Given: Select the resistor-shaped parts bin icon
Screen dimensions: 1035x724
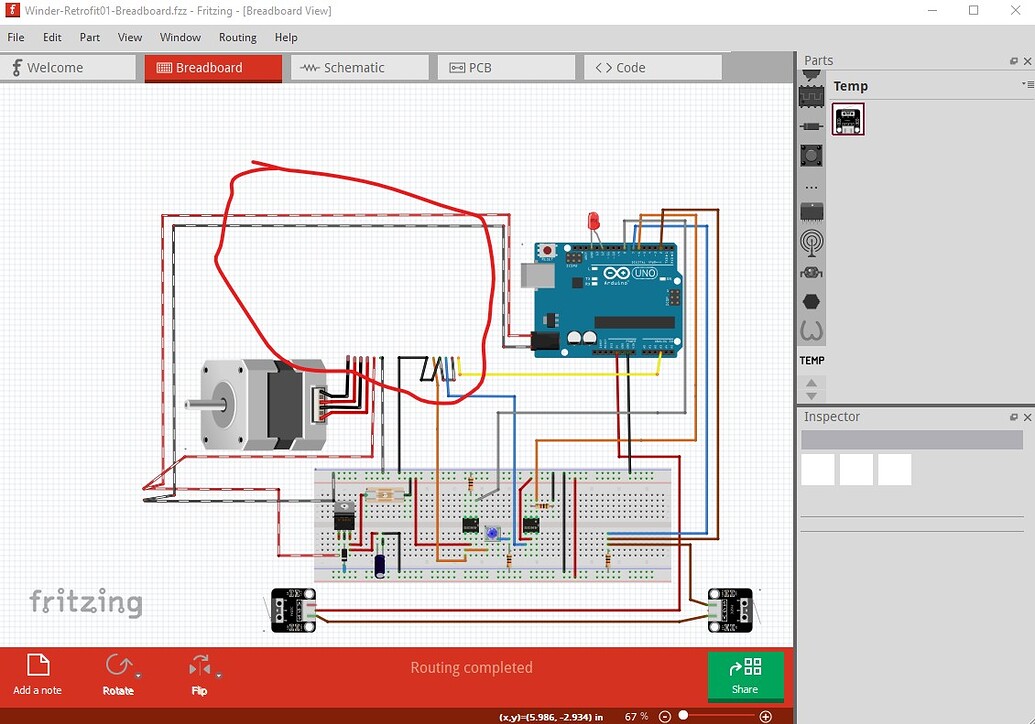Looking at the screenshot, I should pyautogui.click(x=811, y=126).
